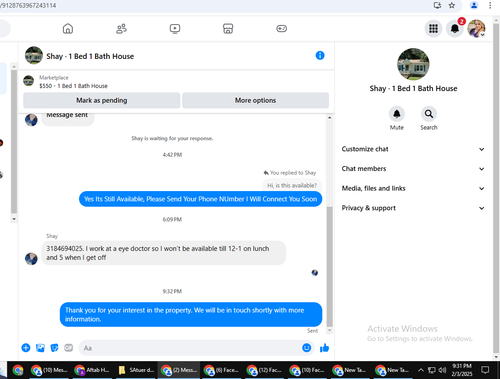The width and height of the screenshot is (500, 379).
Task: Click network icon in system tray
Action: pyautogui.click(x=432, y=370)
